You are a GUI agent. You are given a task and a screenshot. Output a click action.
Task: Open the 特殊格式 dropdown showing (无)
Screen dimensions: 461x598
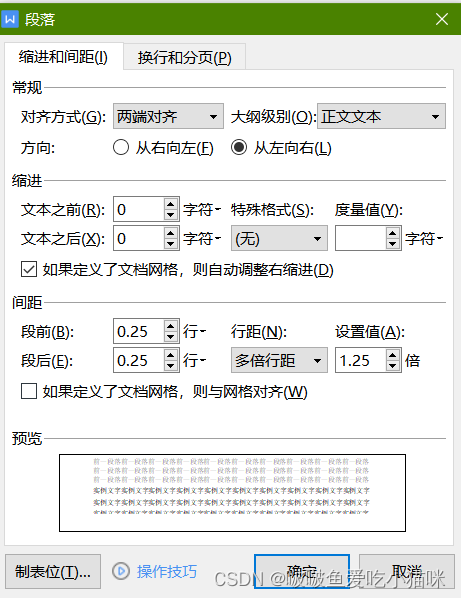click(279, 238)
